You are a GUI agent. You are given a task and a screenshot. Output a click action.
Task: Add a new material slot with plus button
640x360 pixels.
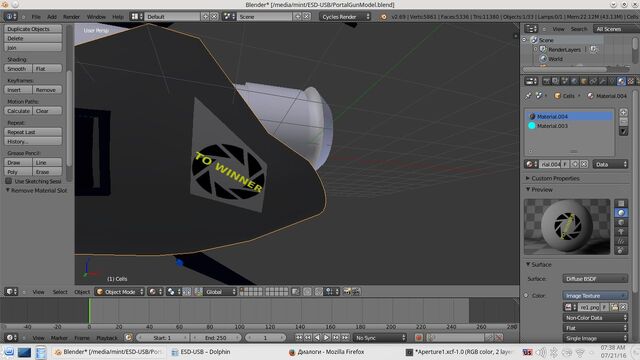pyautogui.click(x=623, y=112)
